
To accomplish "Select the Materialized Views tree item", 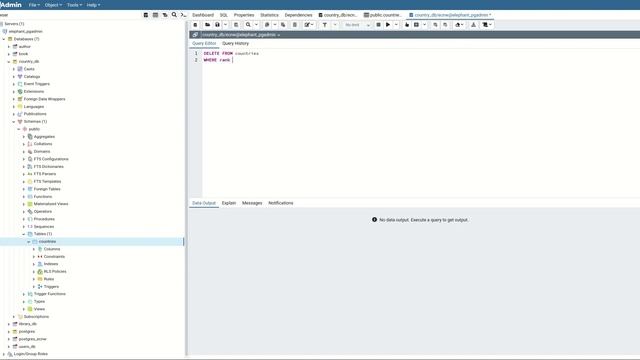I will tap(51, 204).
